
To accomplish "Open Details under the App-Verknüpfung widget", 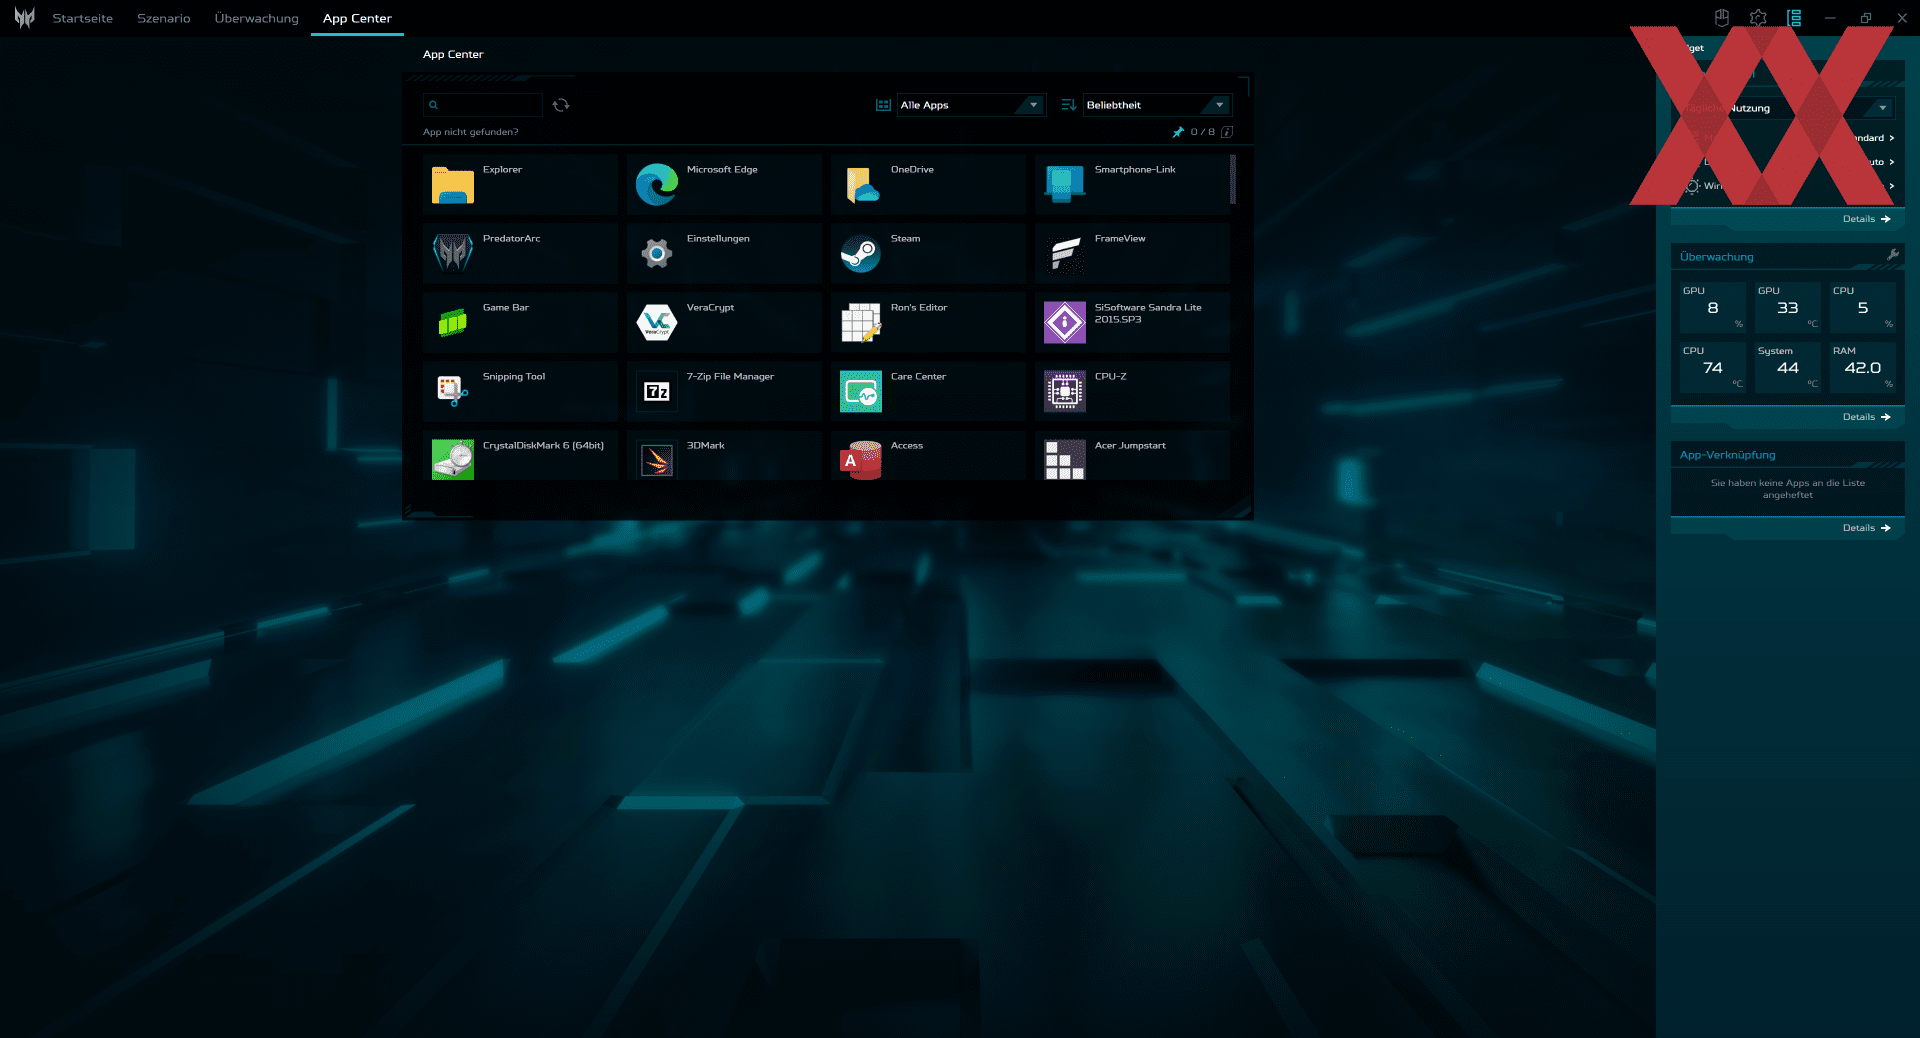I will [x=1866, y=528].
